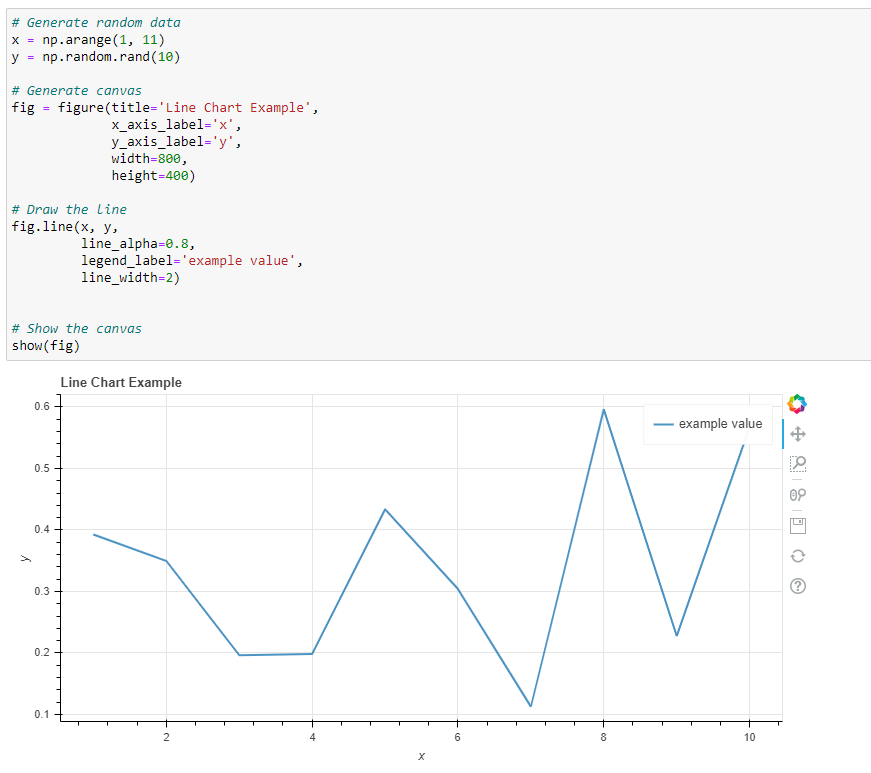The width and height of the screenshot is (871, 773).
Task: Click the 'line_alpha=0.8' code line
Action: coord(139,243)
